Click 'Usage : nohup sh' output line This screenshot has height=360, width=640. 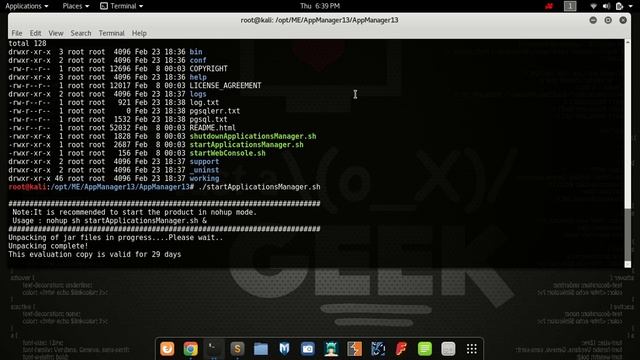(109, 221)
